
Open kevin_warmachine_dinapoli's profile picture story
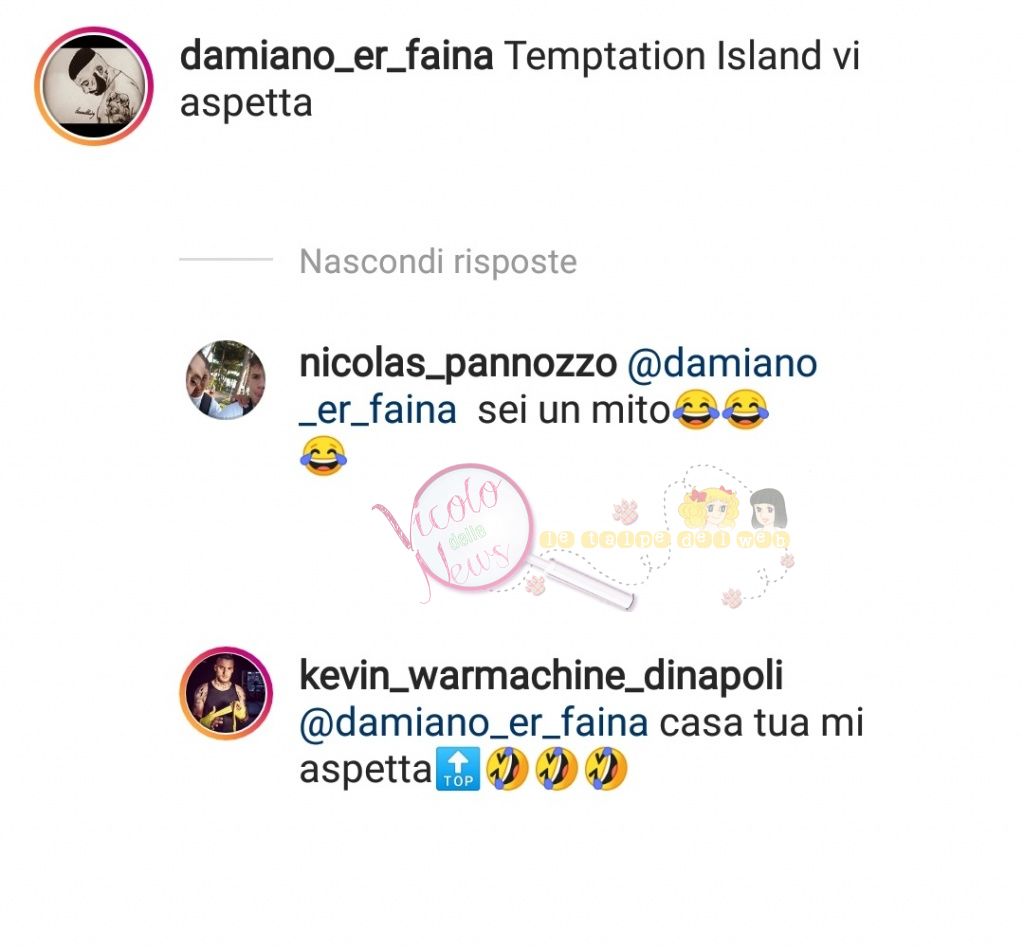226,693
